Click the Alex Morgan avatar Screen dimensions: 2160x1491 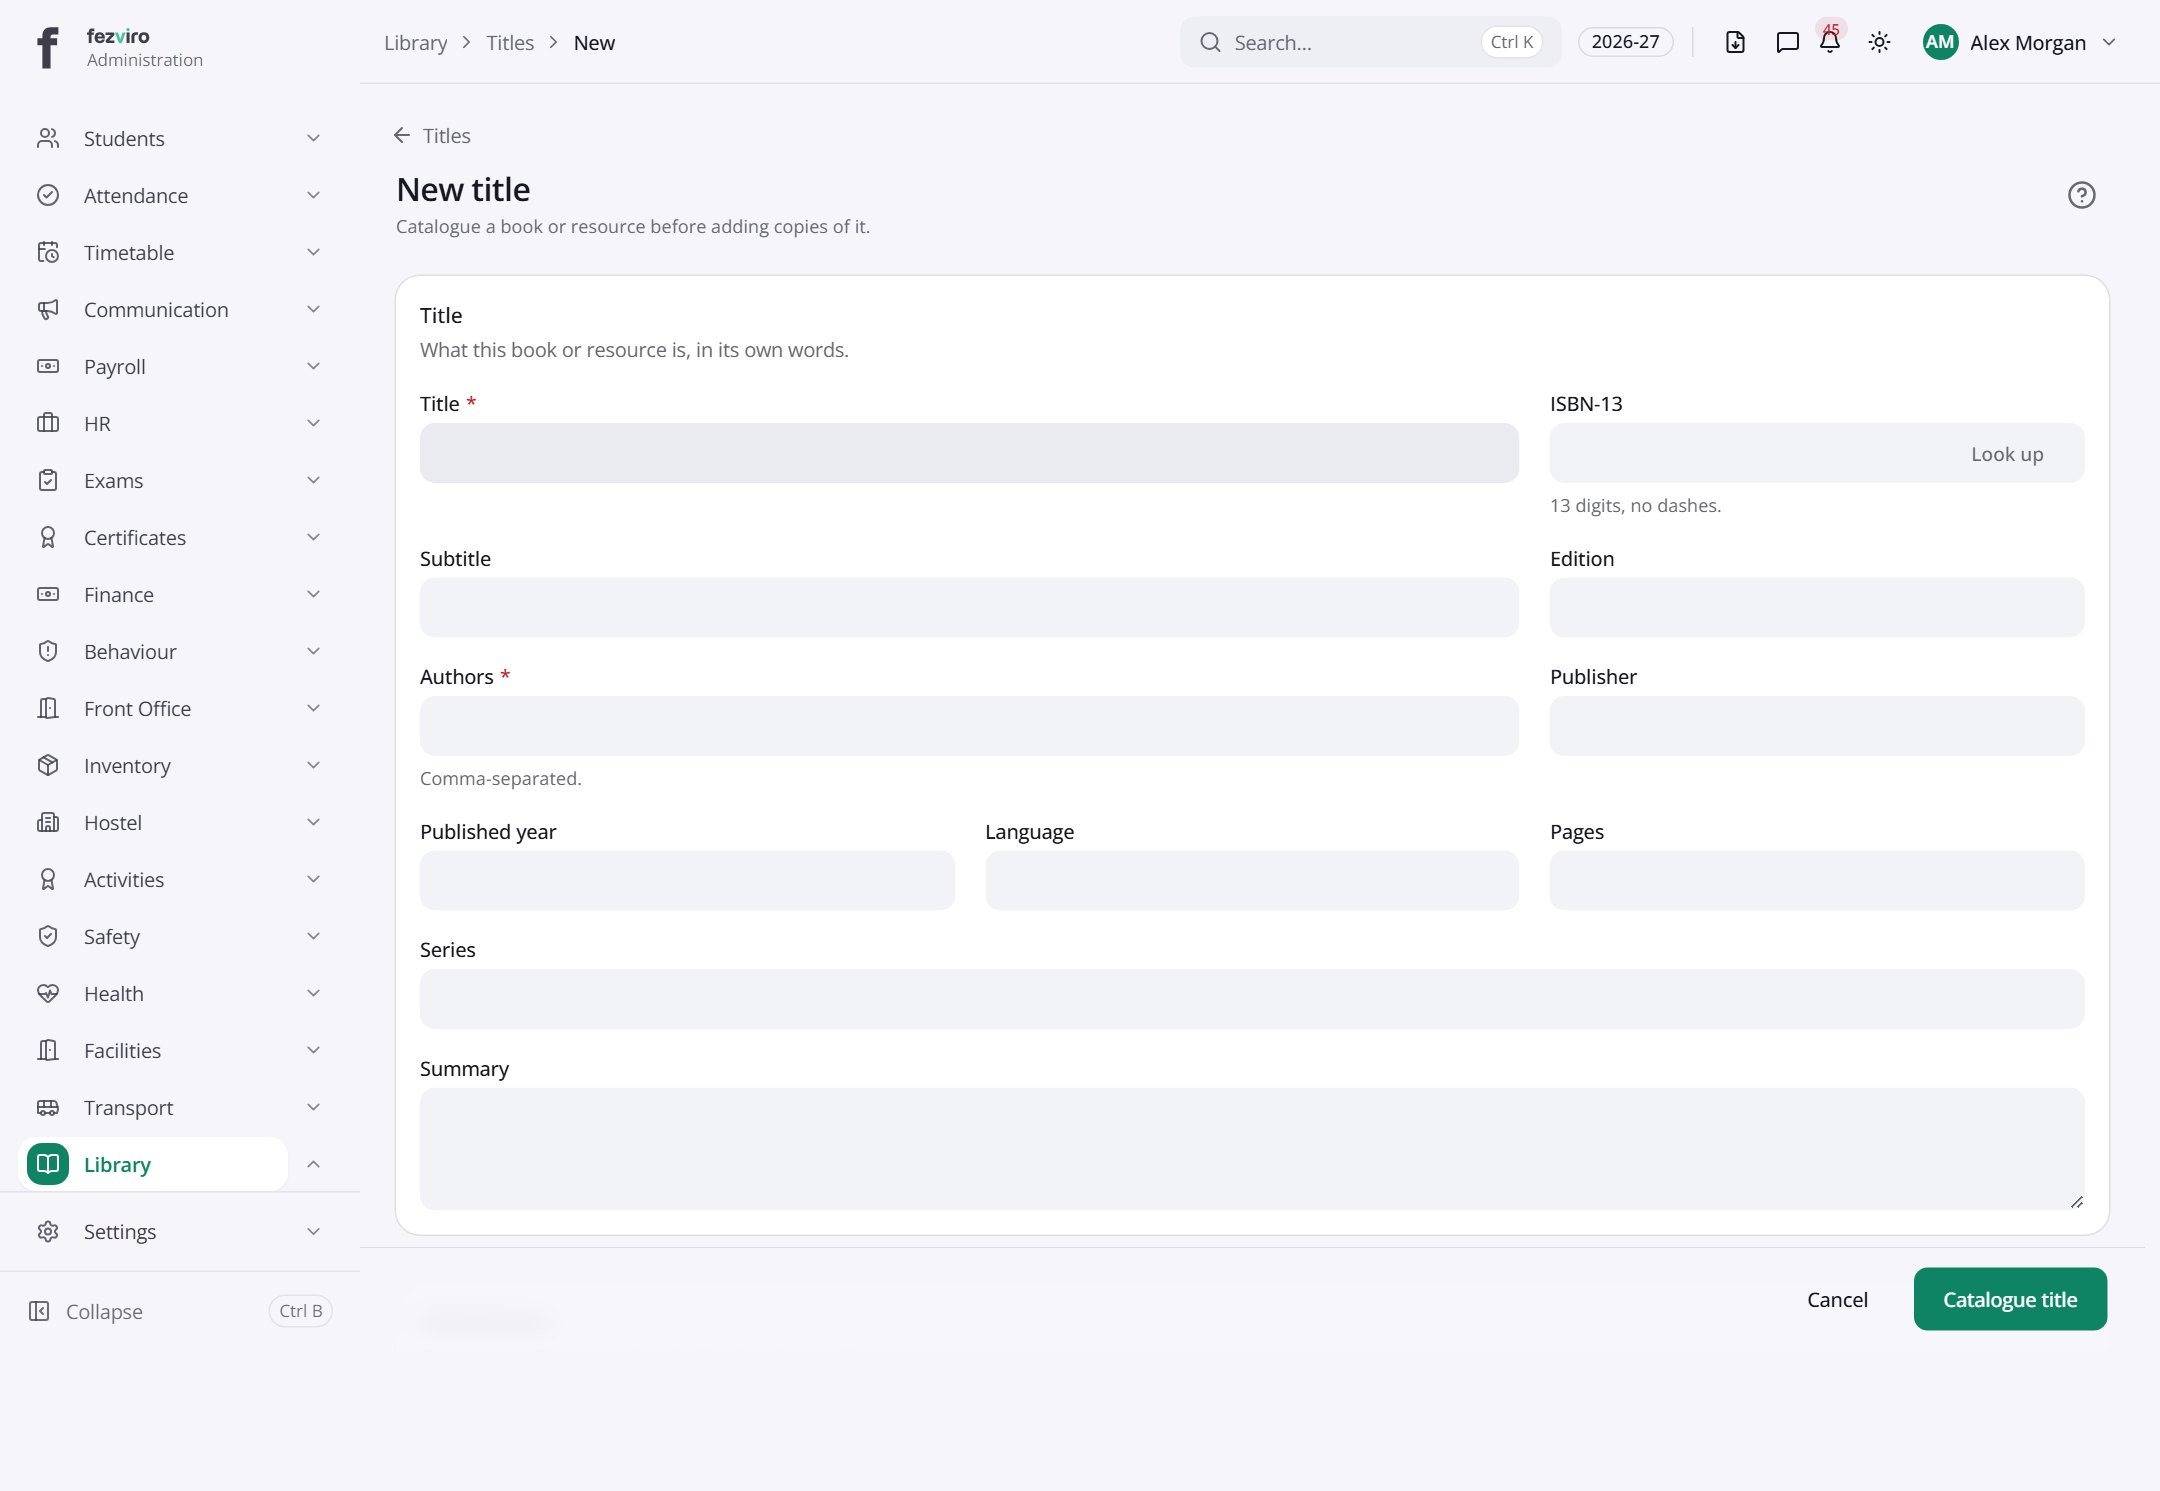tap(1940, 42)
